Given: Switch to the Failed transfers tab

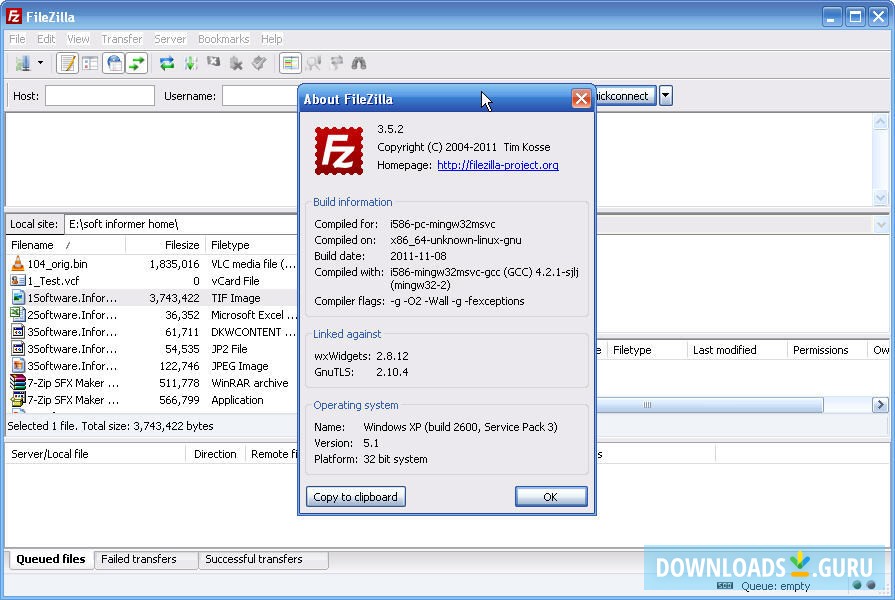Looking at the screenshot, I should click(x=145, y=560).
